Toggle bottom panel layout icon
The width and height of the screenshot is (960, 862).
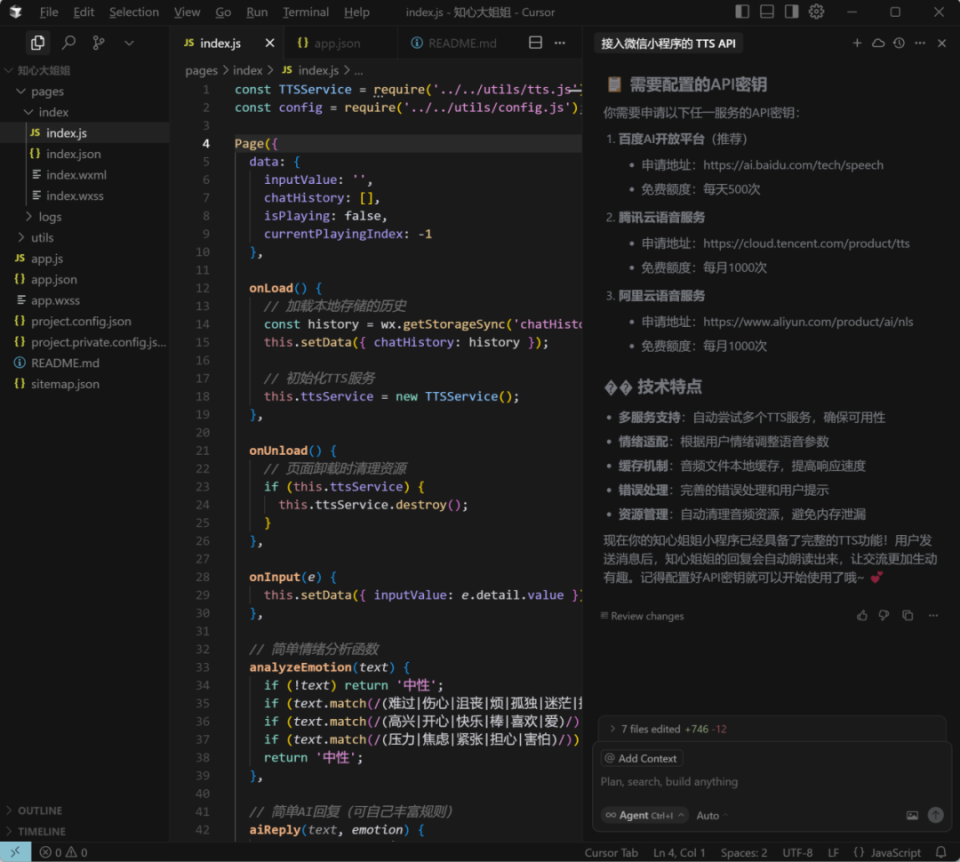(767, 12)
